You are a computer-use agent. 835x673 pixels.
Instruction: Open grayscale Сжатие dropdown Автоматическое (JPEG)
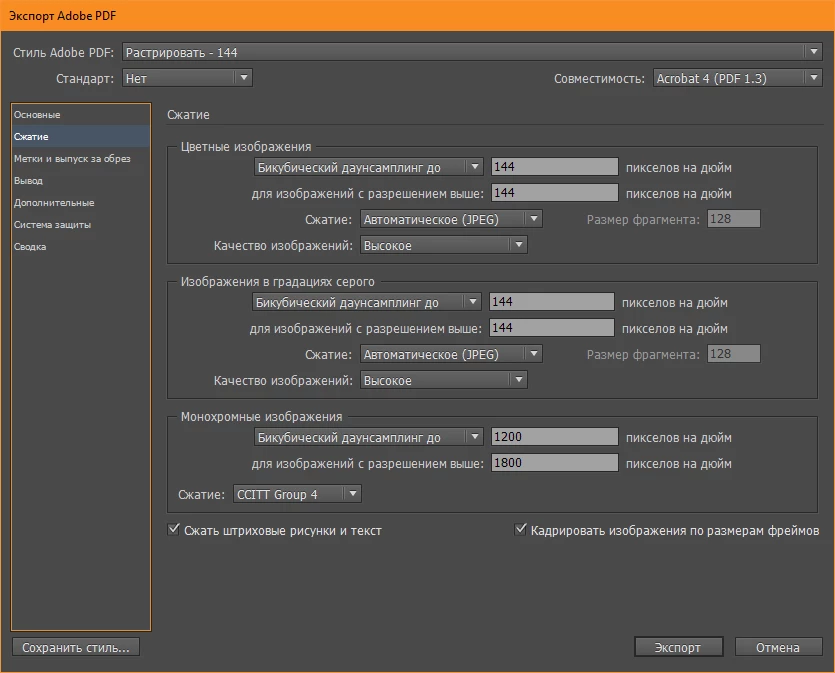[x=451, y=354]
